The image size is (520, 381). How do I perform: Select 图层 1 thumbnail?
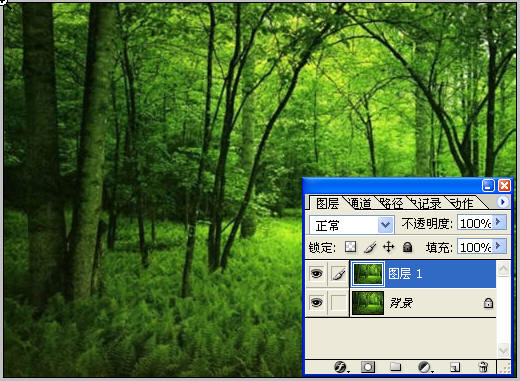[368, 274]
